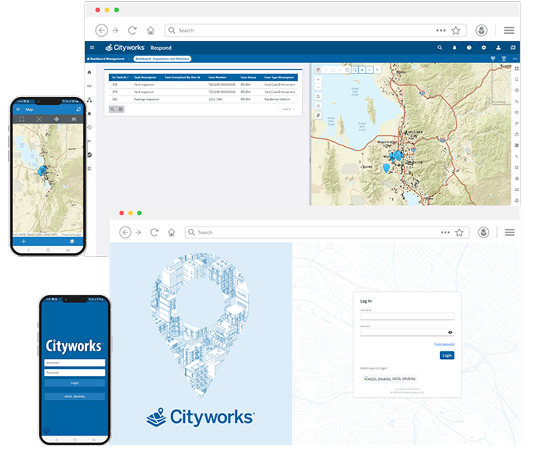Click locate button on dashboard map
Image resolution: width=539 pixels, height=450 pixels.
pos(318,106)
